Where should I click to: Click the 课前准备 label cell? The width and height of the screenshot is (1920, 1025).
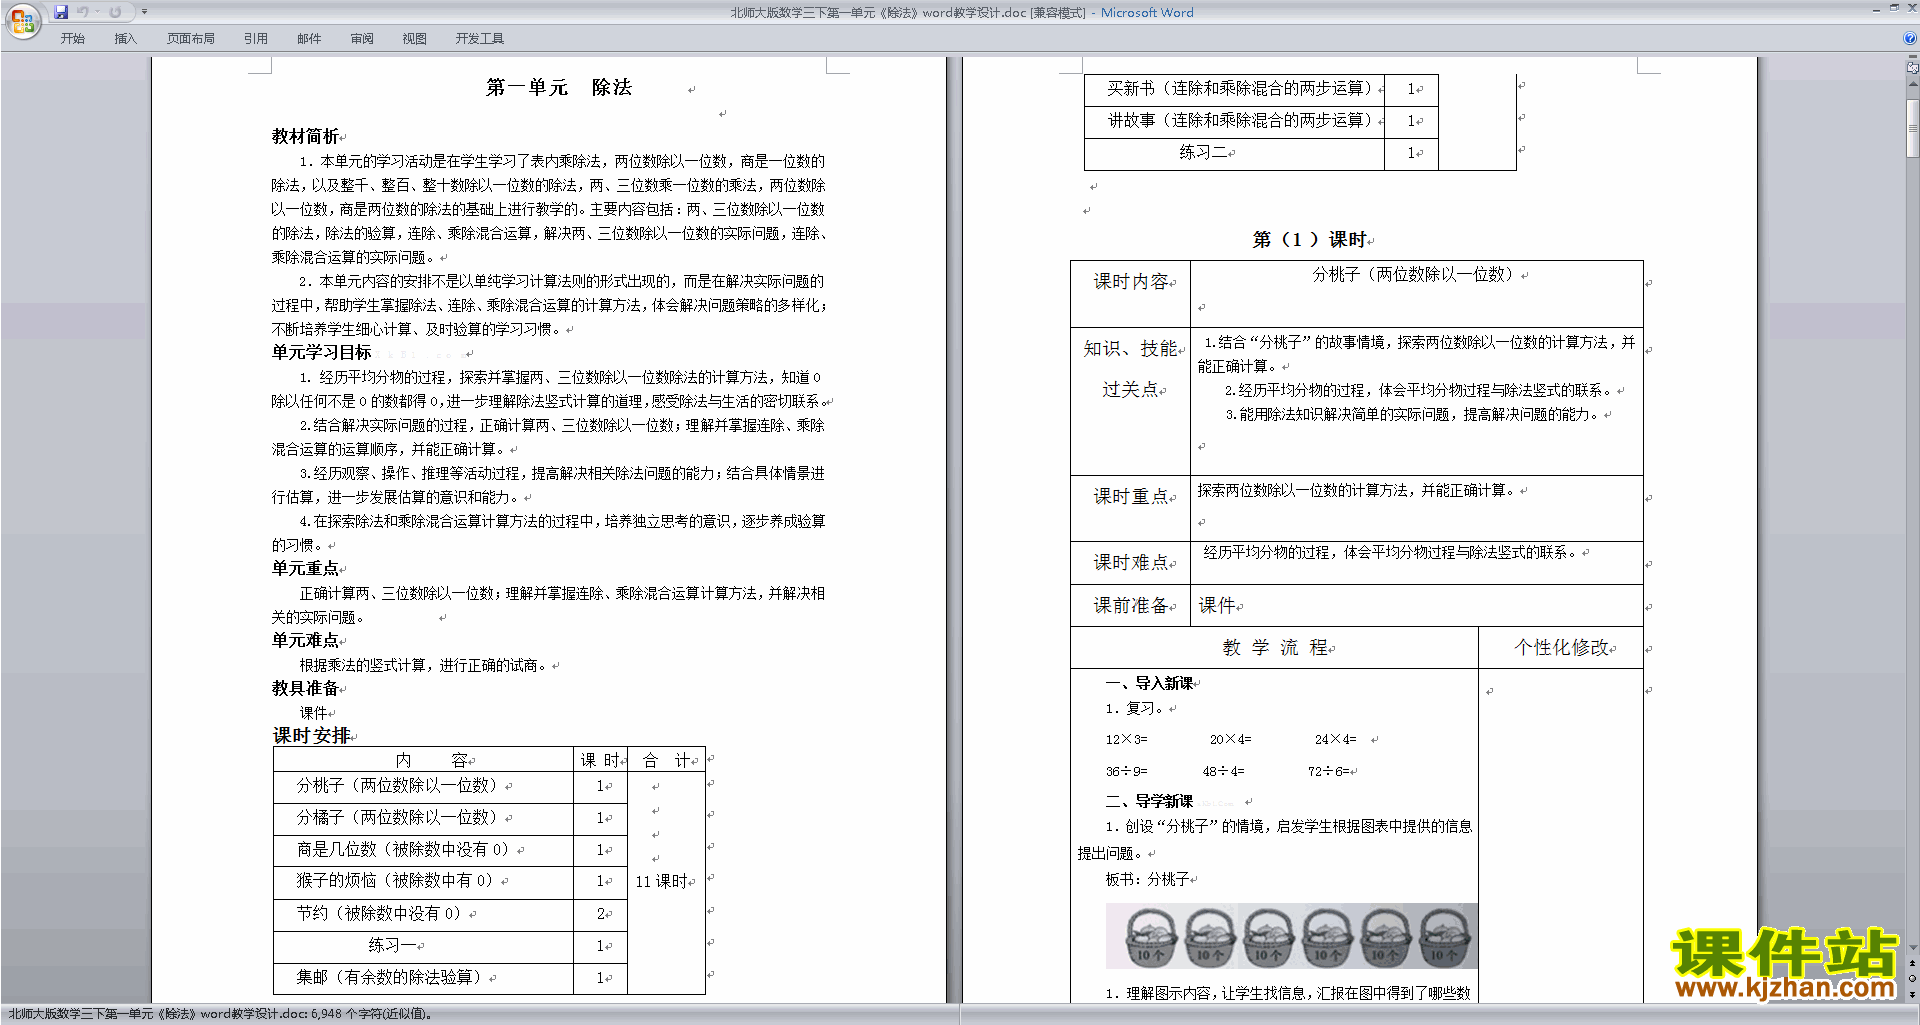[1130, 606]
